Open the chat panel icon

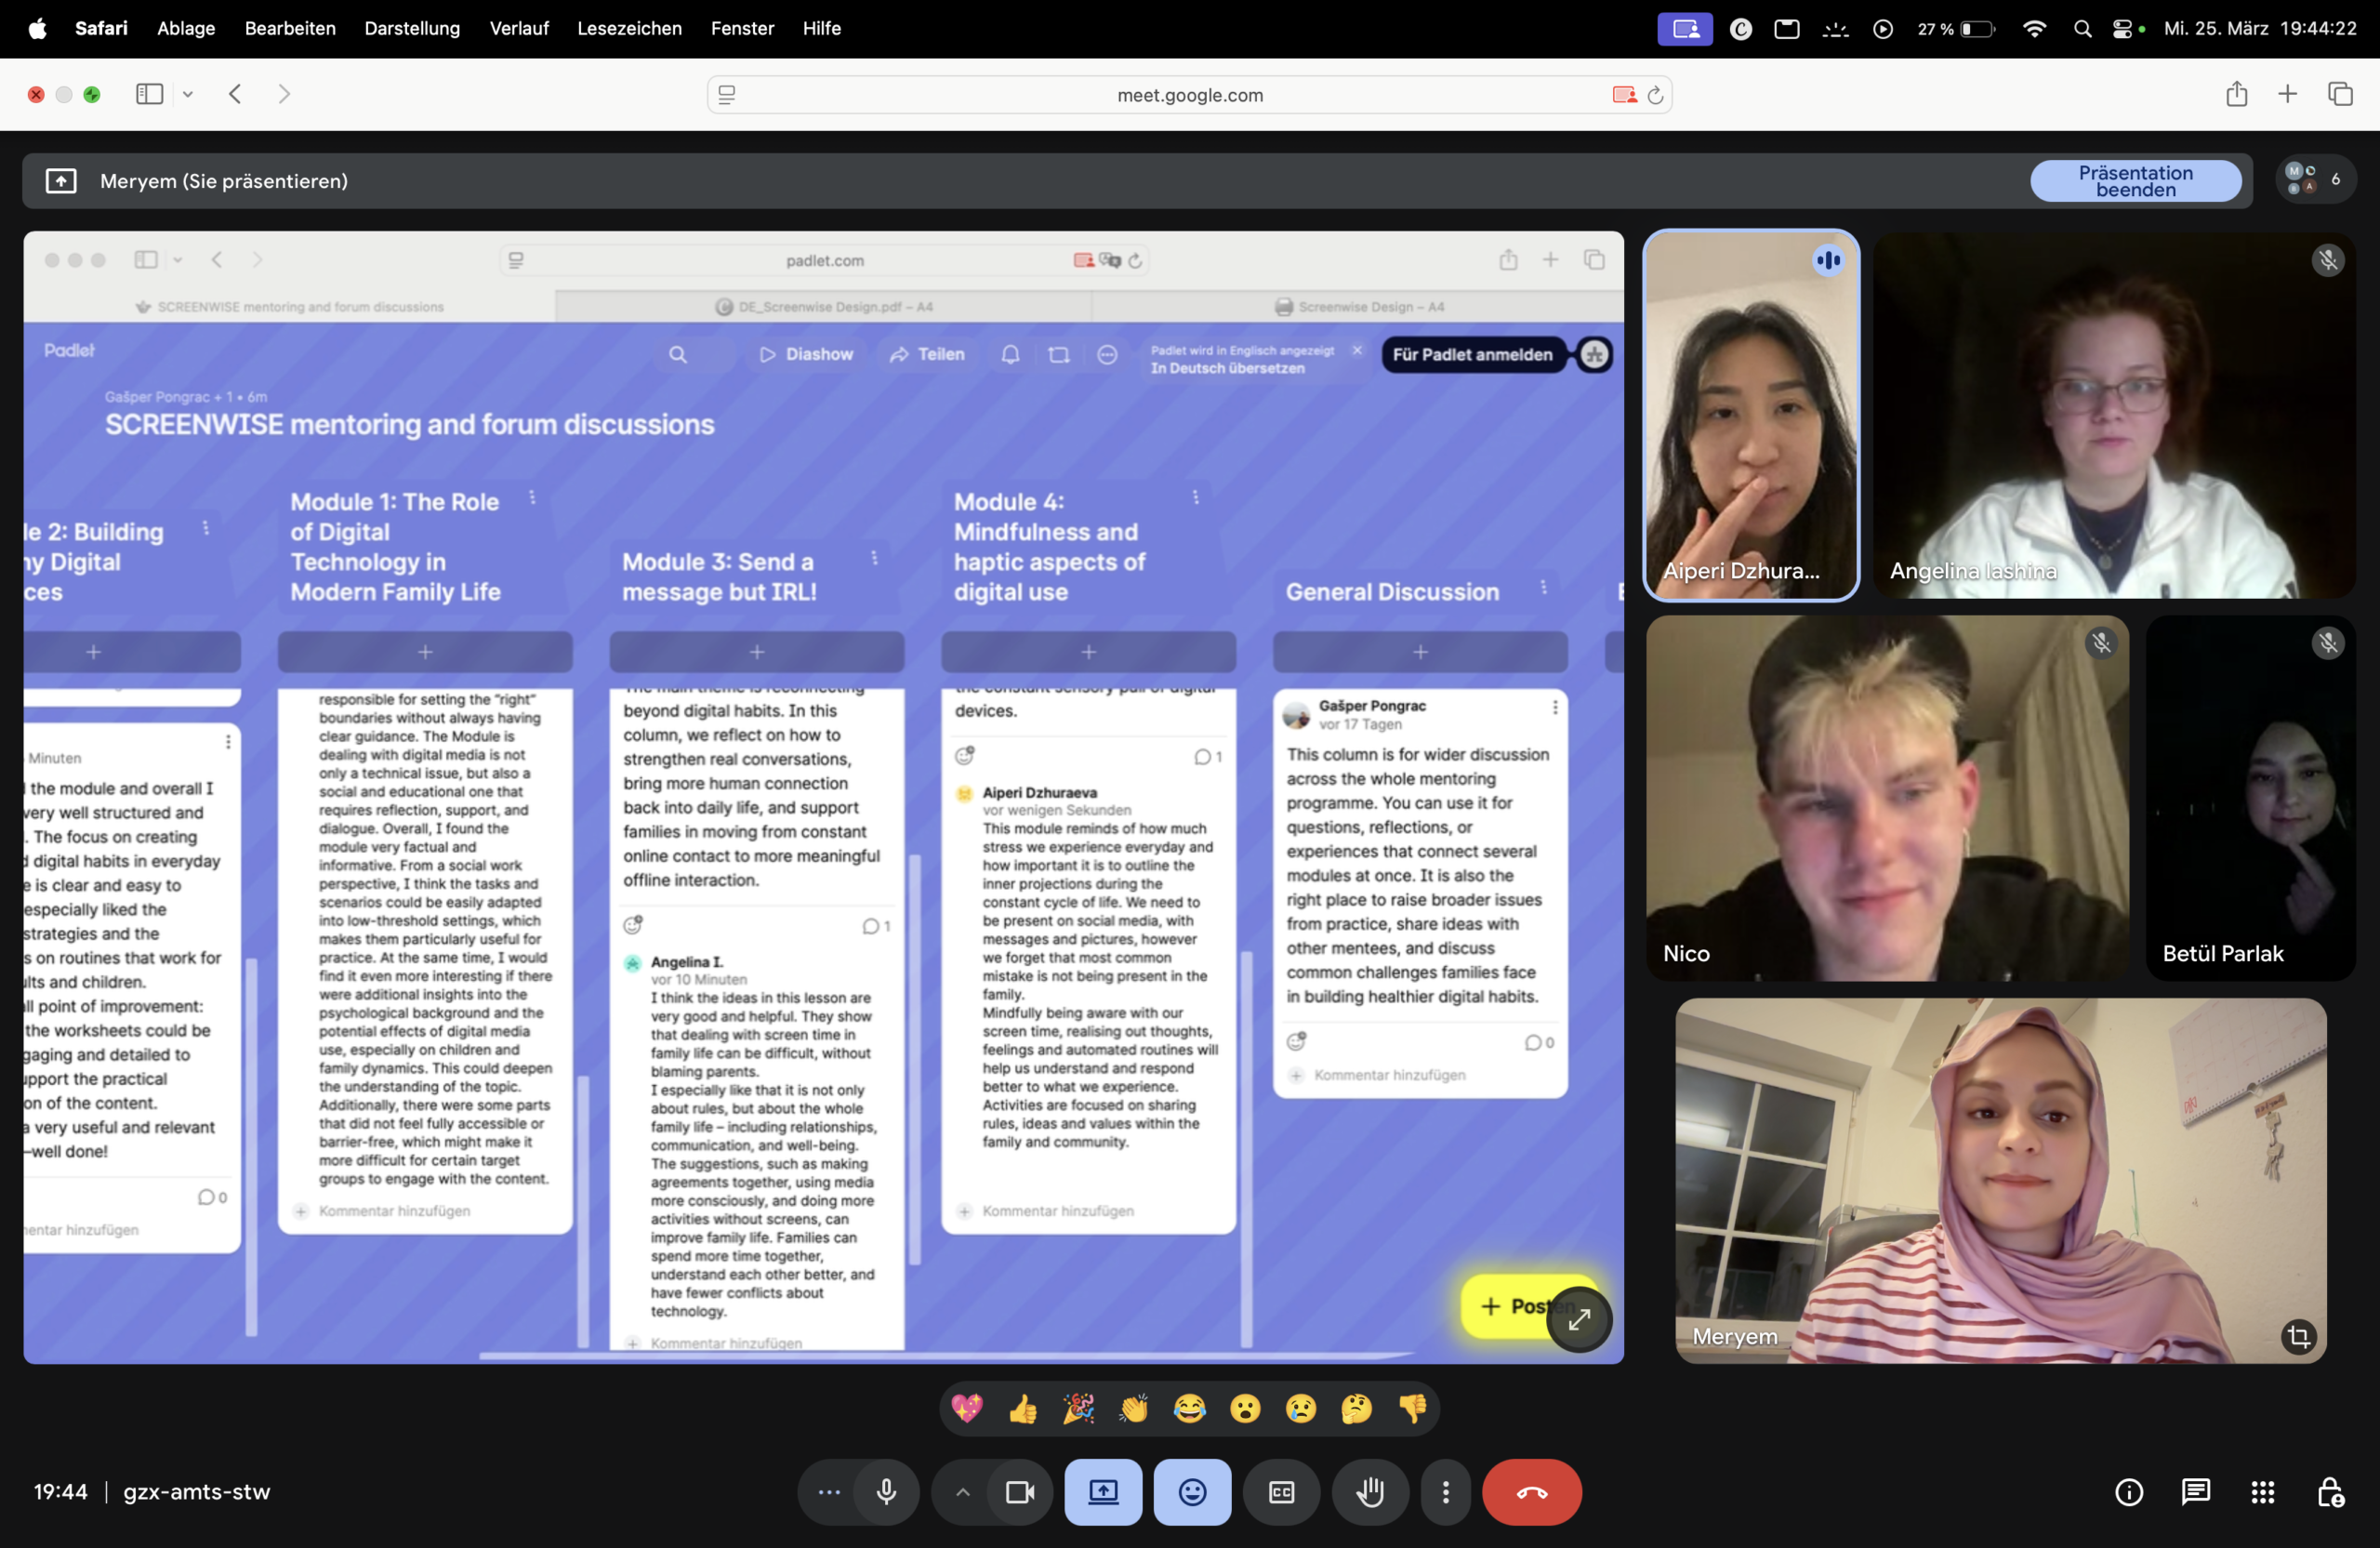pos(2195,1492)
